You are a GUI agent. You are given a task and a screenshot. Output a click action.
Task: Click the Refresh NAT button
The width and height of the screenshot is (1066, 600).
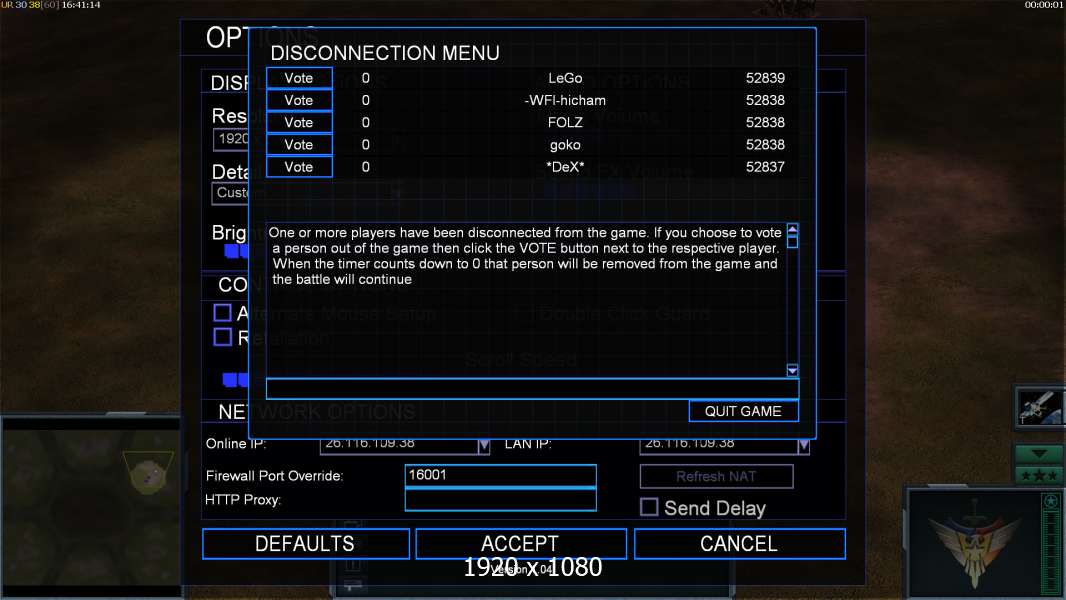pyautogui.click(x=716, y=476)
